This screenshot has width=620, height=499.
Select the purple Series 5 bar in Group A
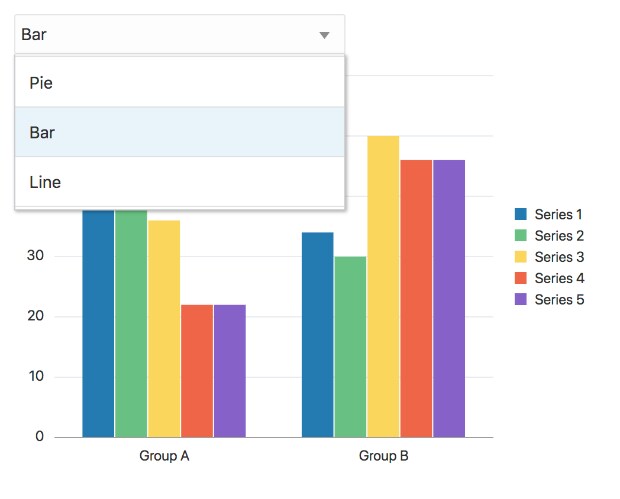[x=230, y=370]
